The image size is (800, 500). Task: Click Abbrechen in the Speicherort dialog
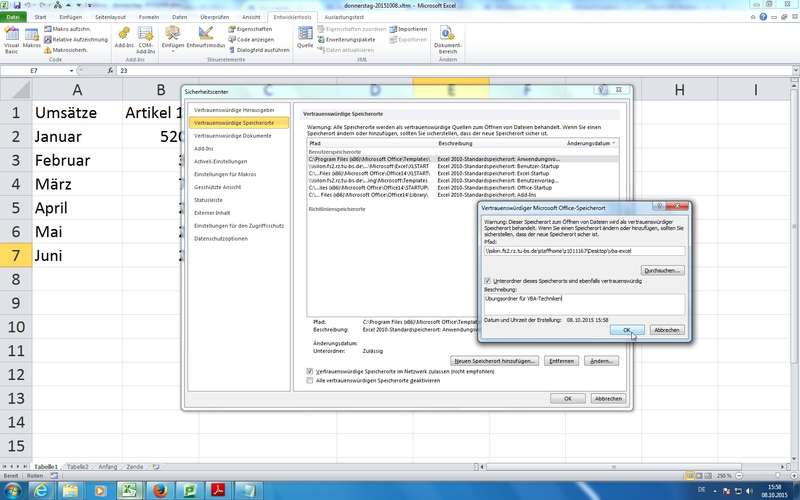click(667, 330)
